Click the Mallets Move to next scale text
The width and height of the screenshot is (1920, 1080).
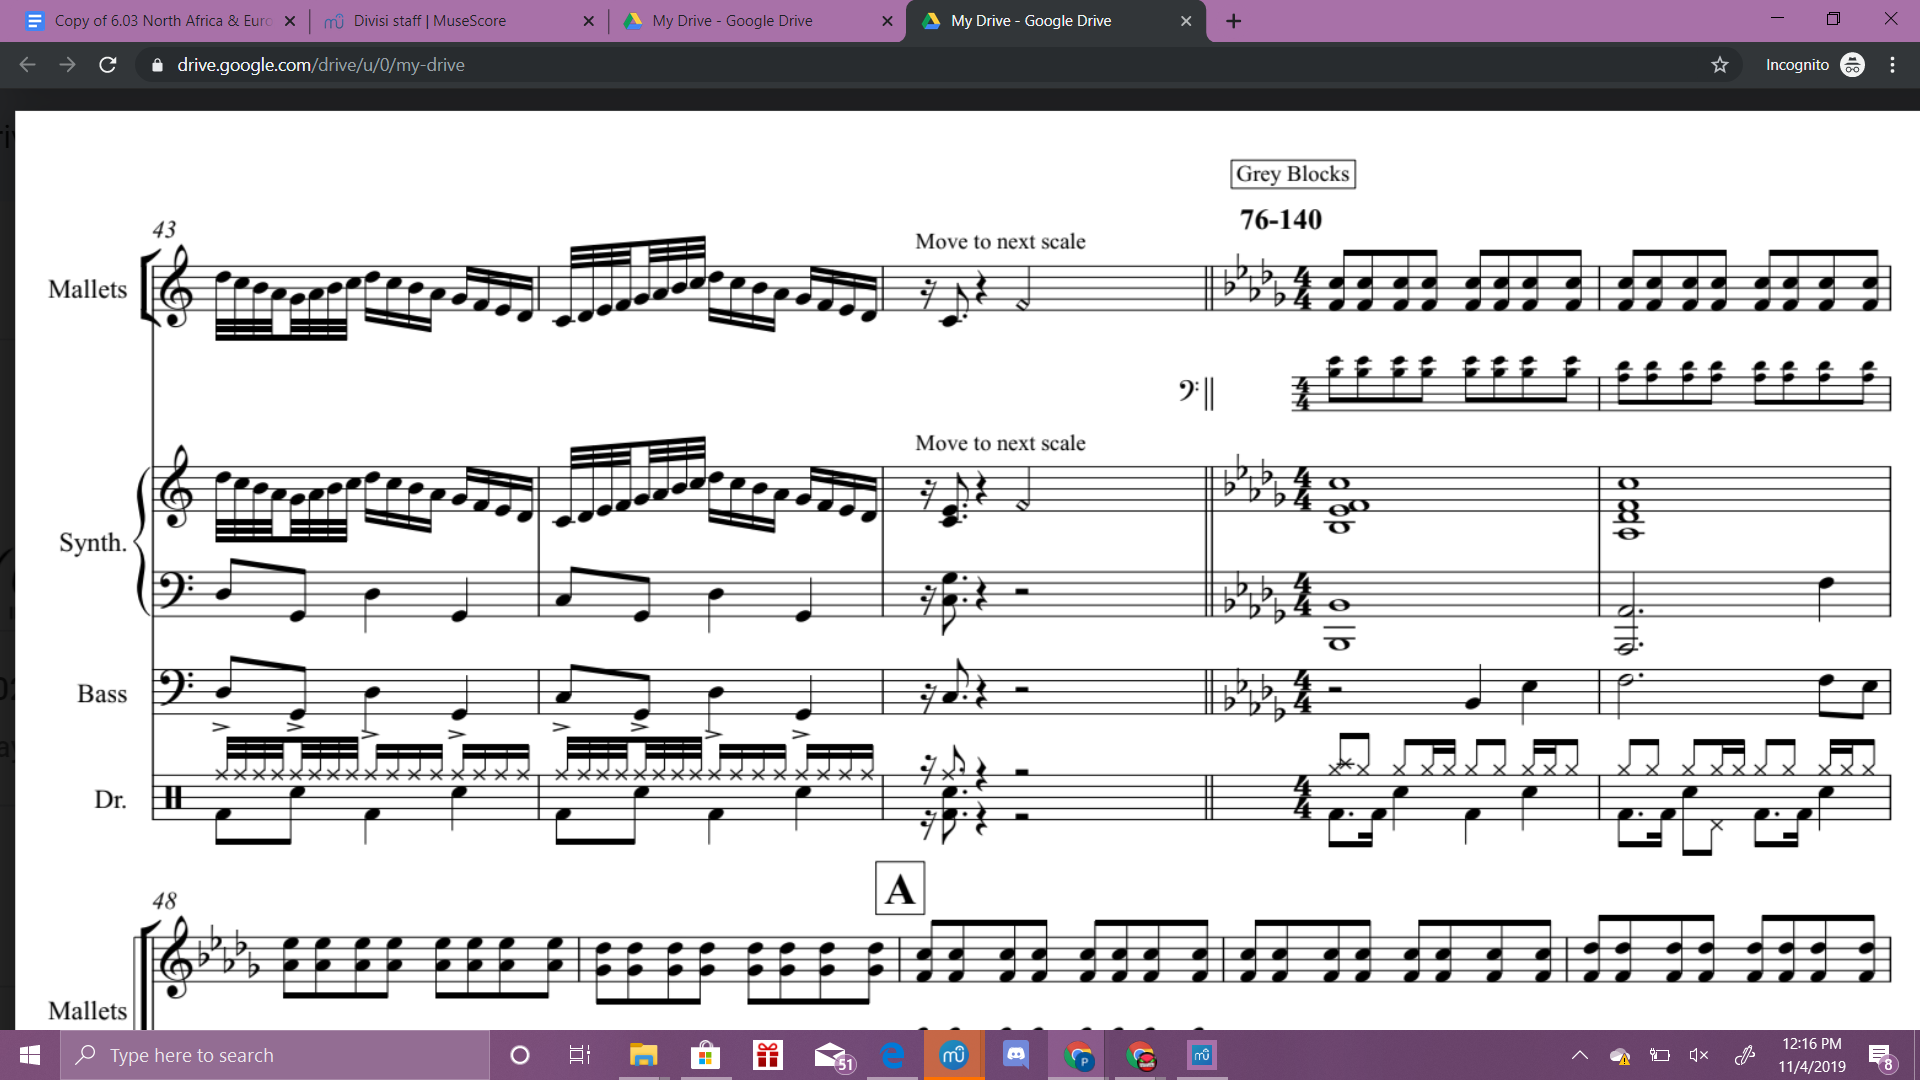point(1000,241)
